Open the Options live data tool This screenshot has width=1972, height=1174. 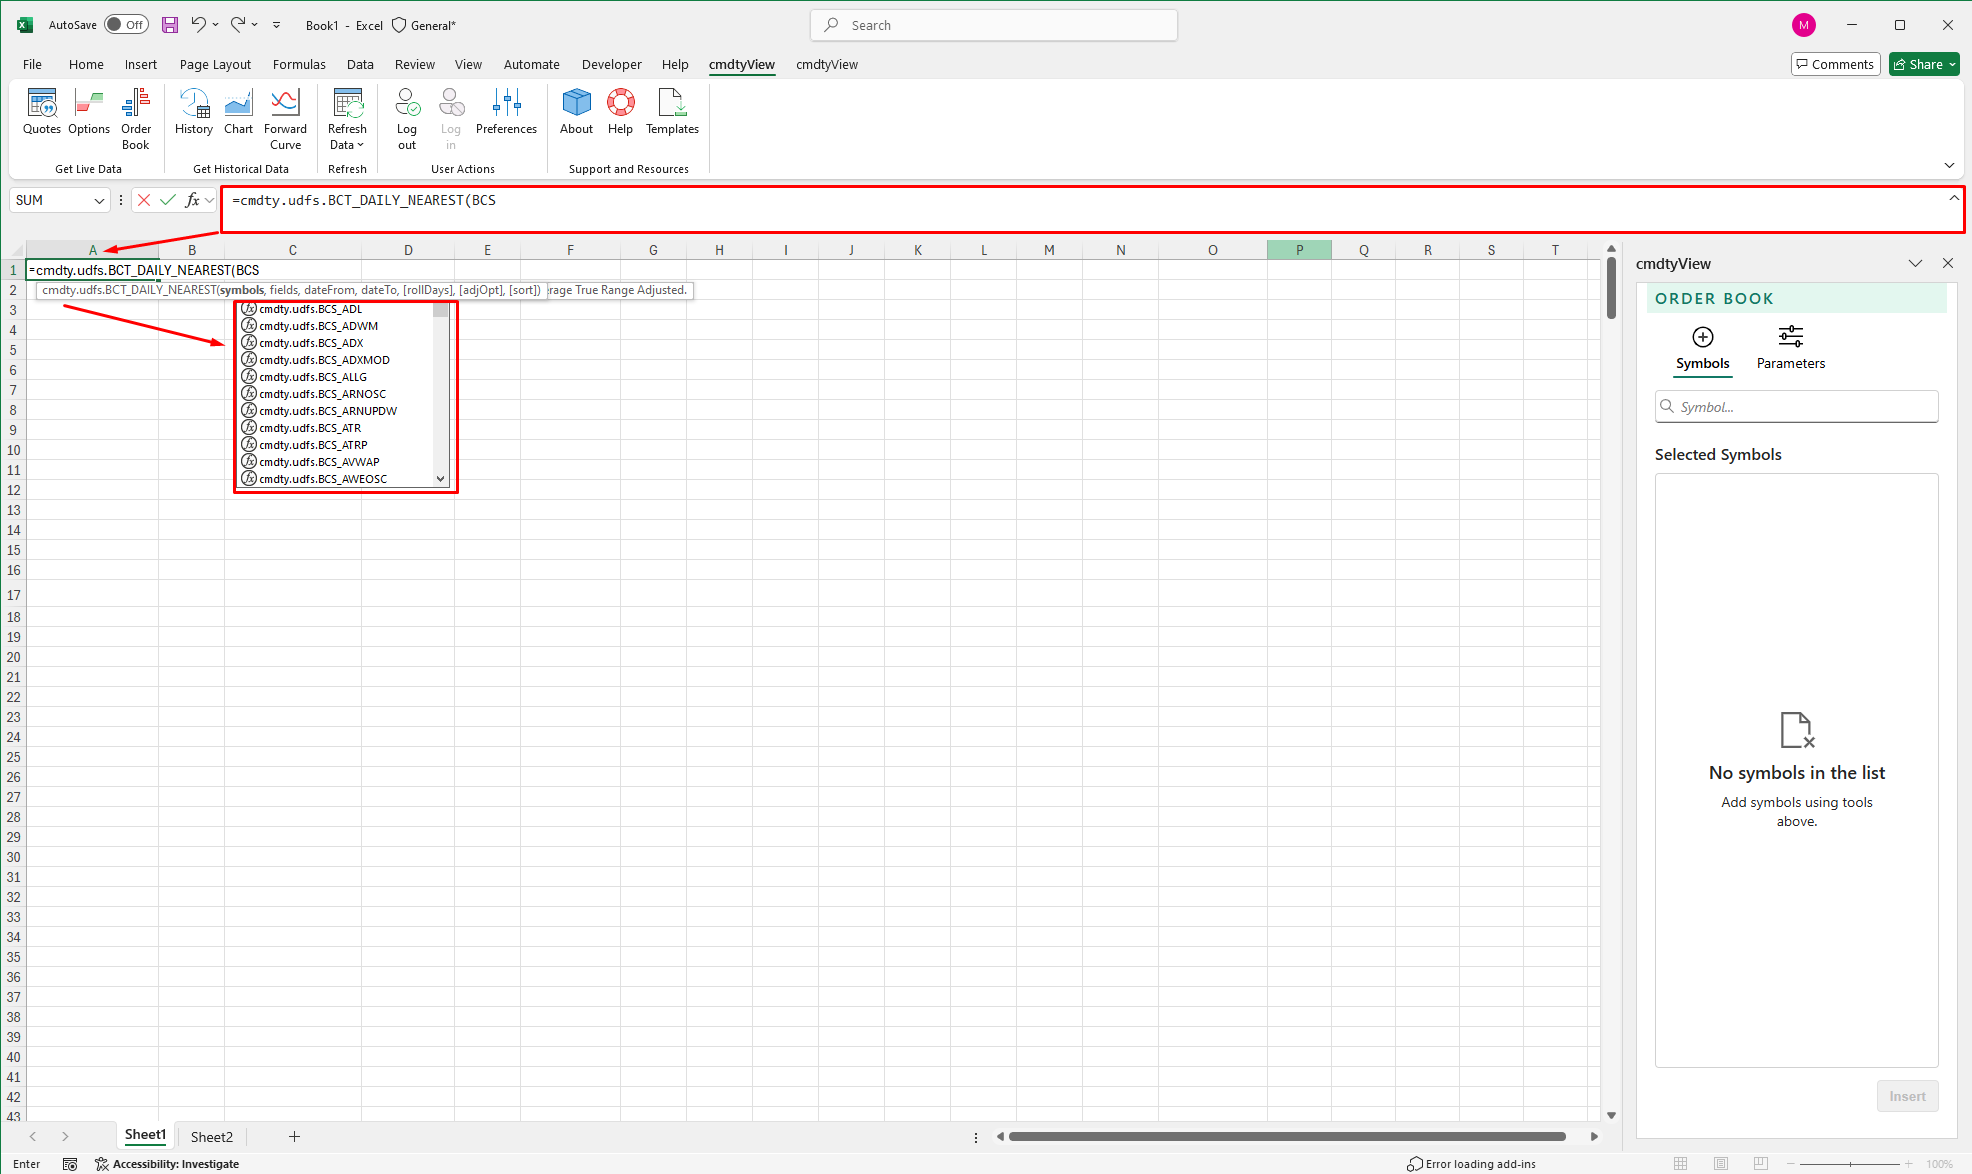pyautogui.click(x=89, y=112)
